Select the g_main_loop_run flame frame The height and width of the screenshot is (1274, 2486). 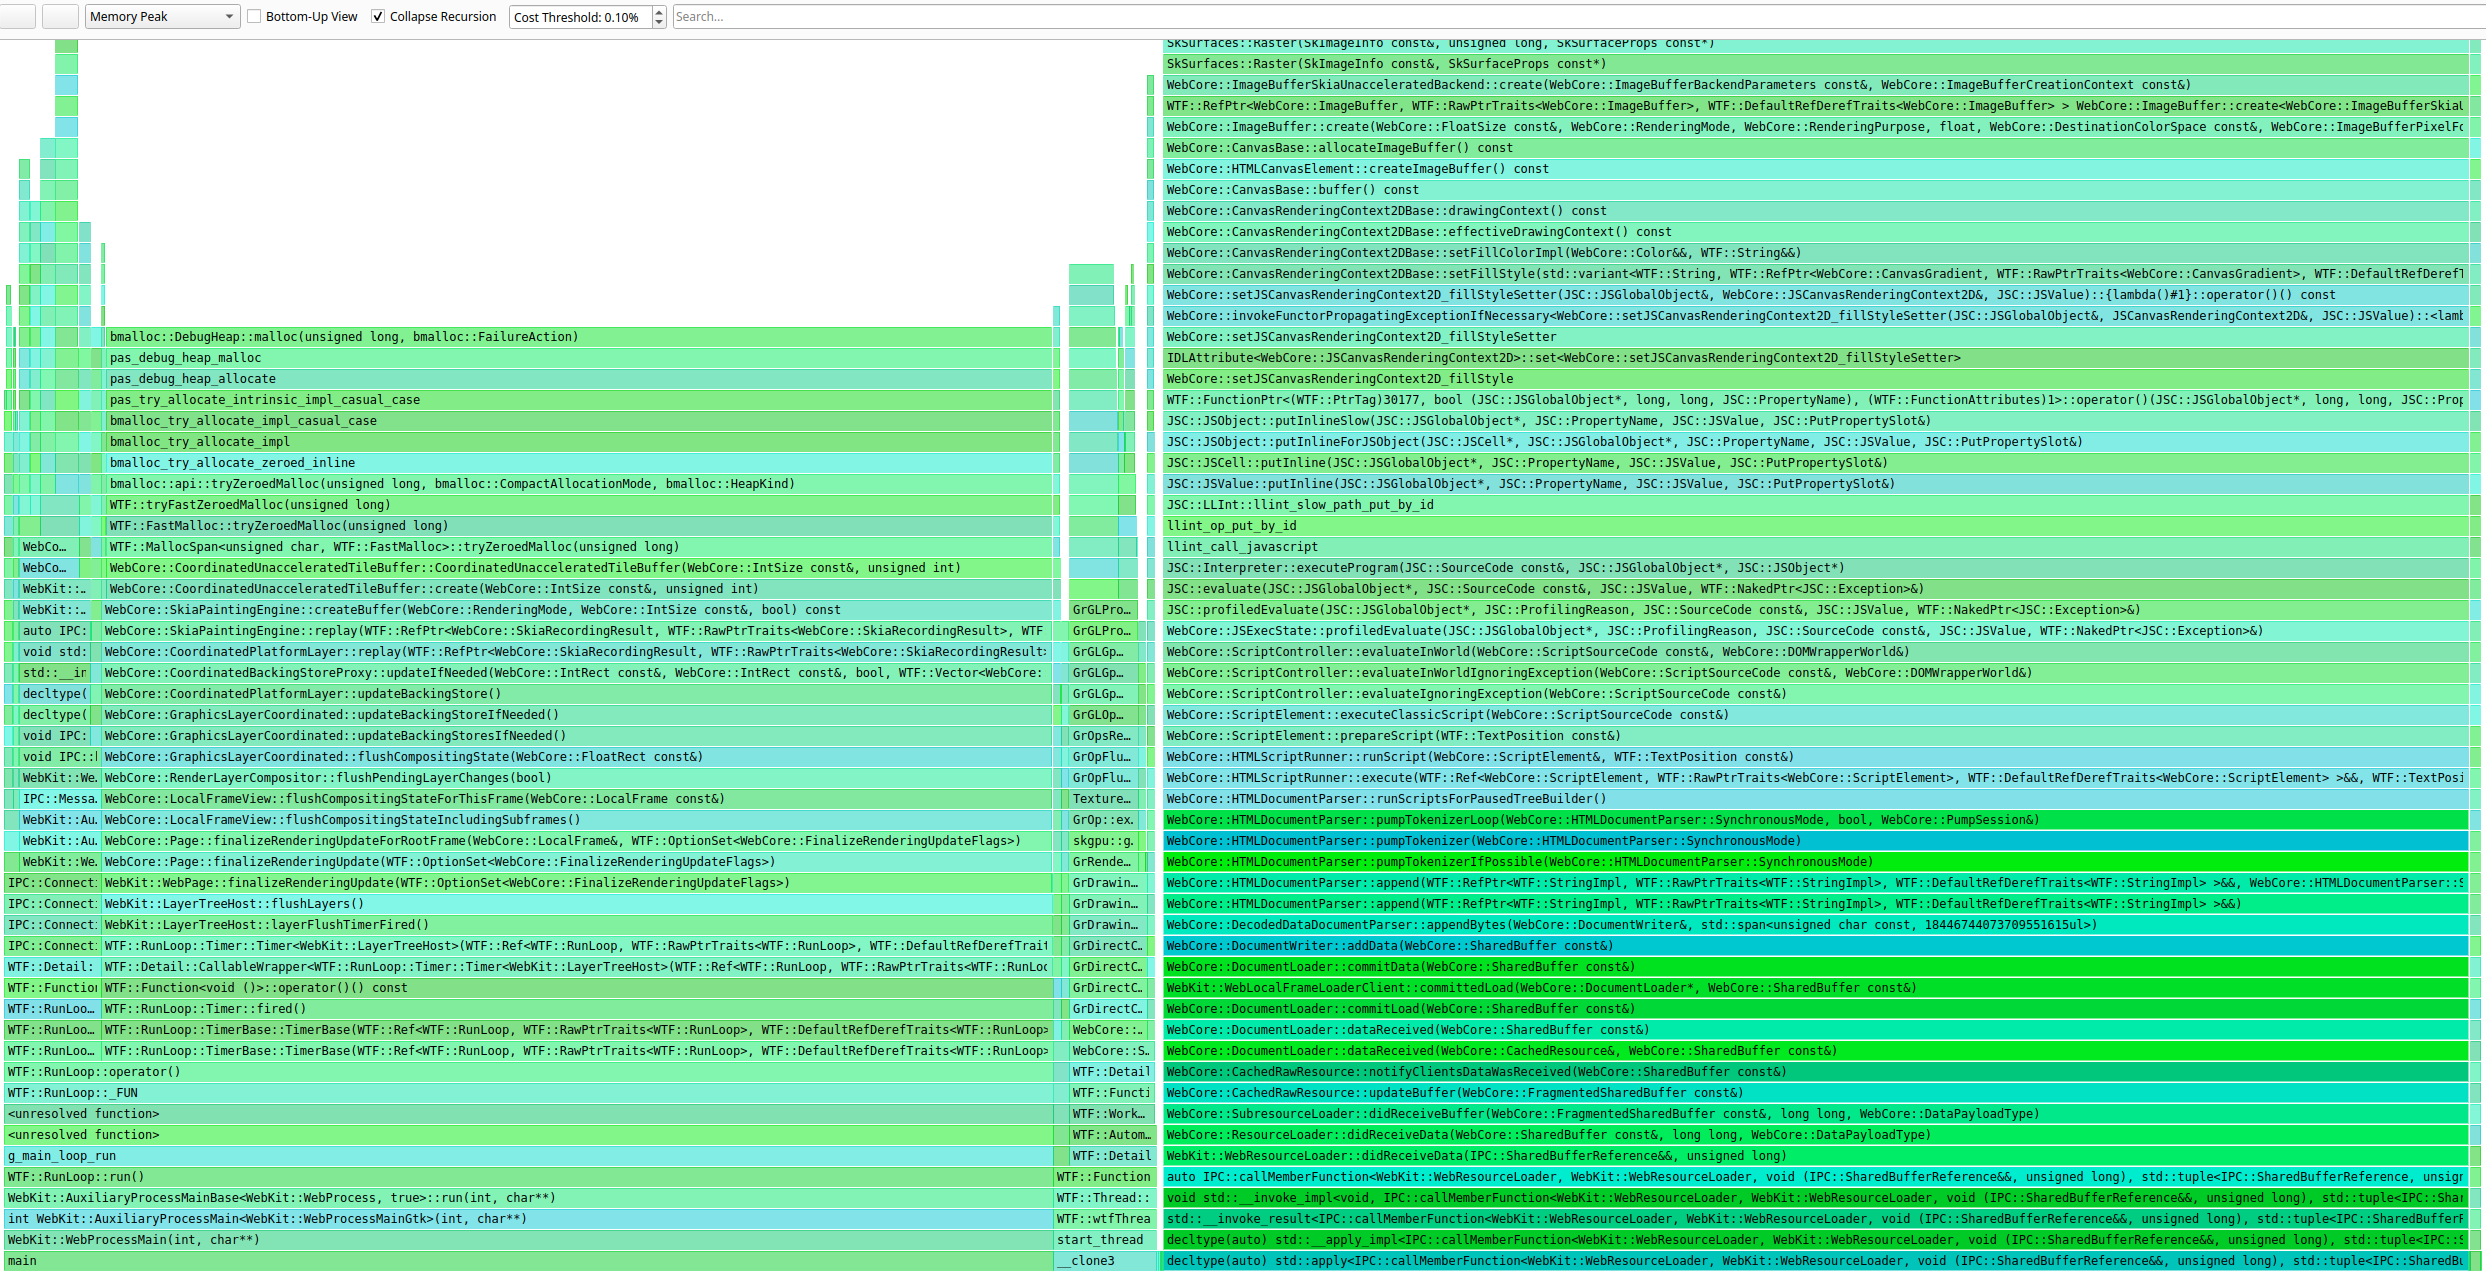coord(500,1156)
